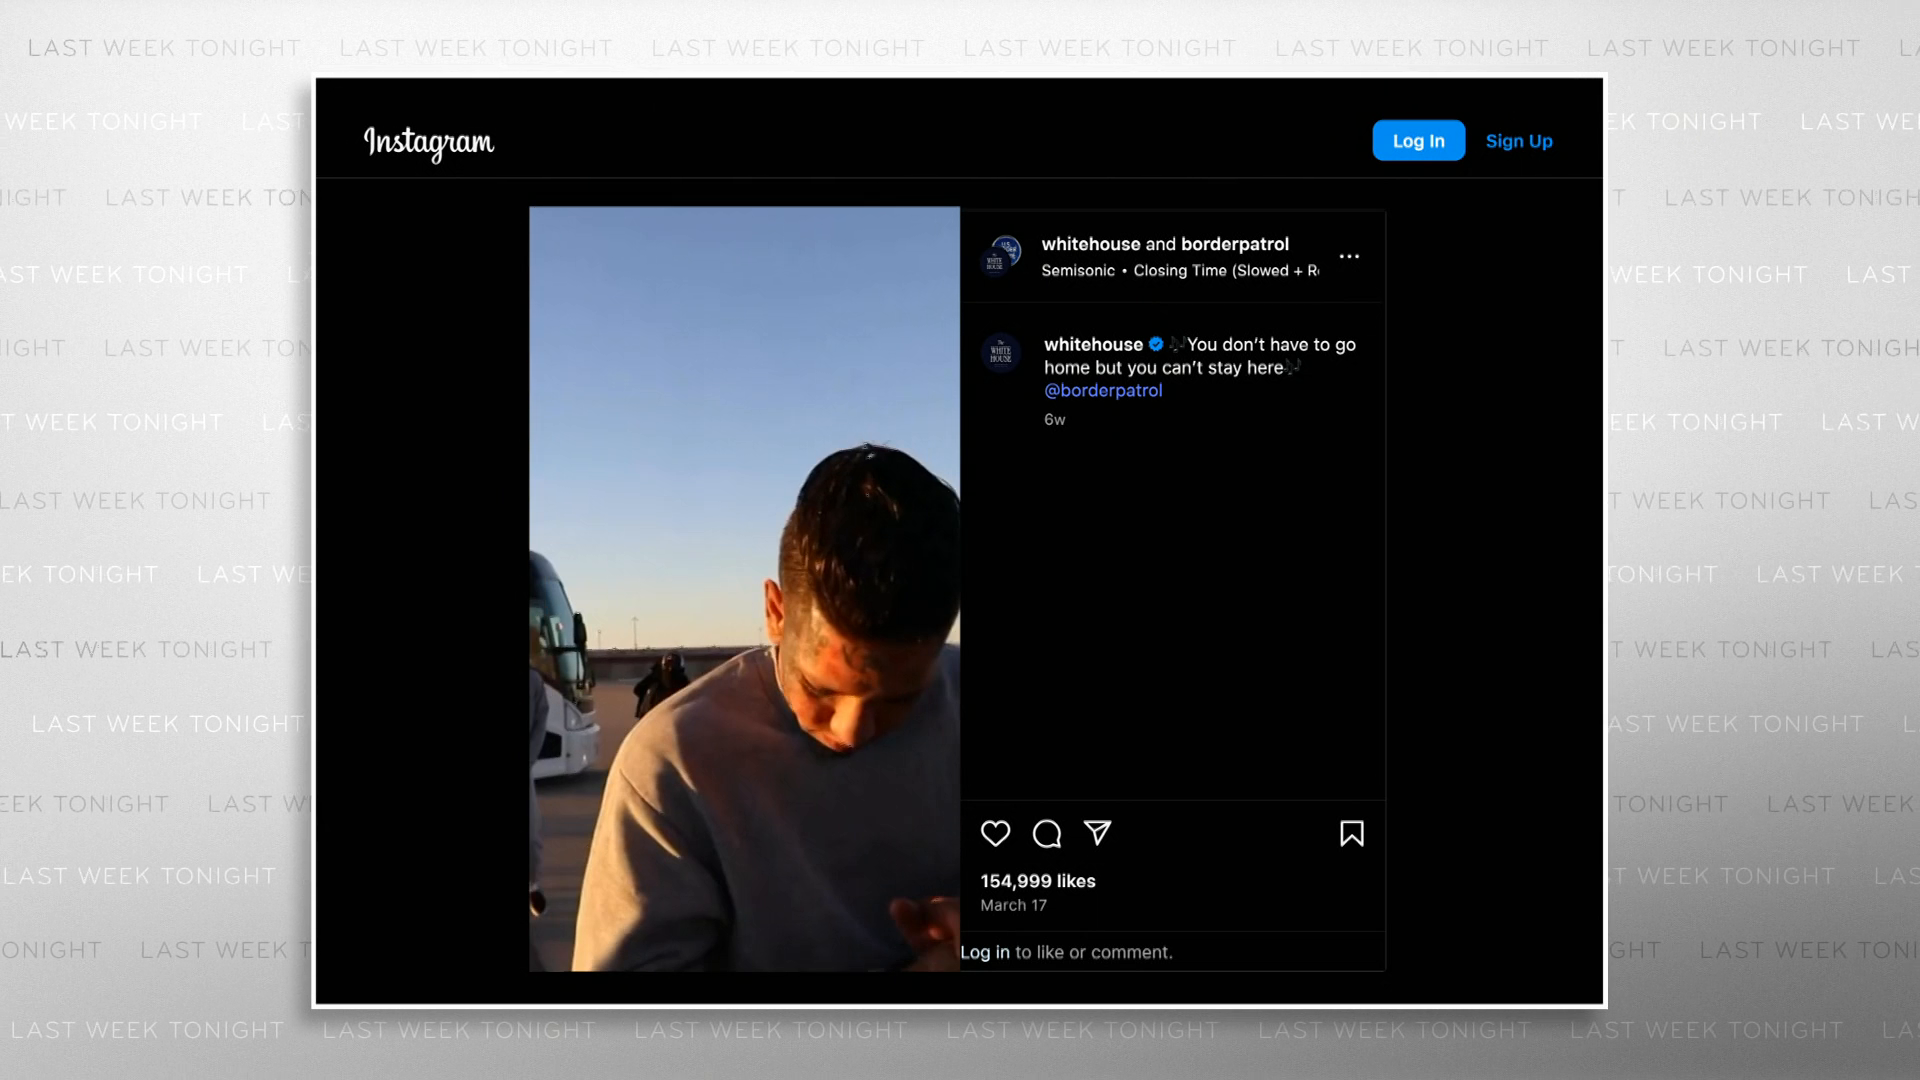Open the whitehouse username in header
Image resolution: width=1920 pixels, height=1080 pixels.
(1090, 244)
